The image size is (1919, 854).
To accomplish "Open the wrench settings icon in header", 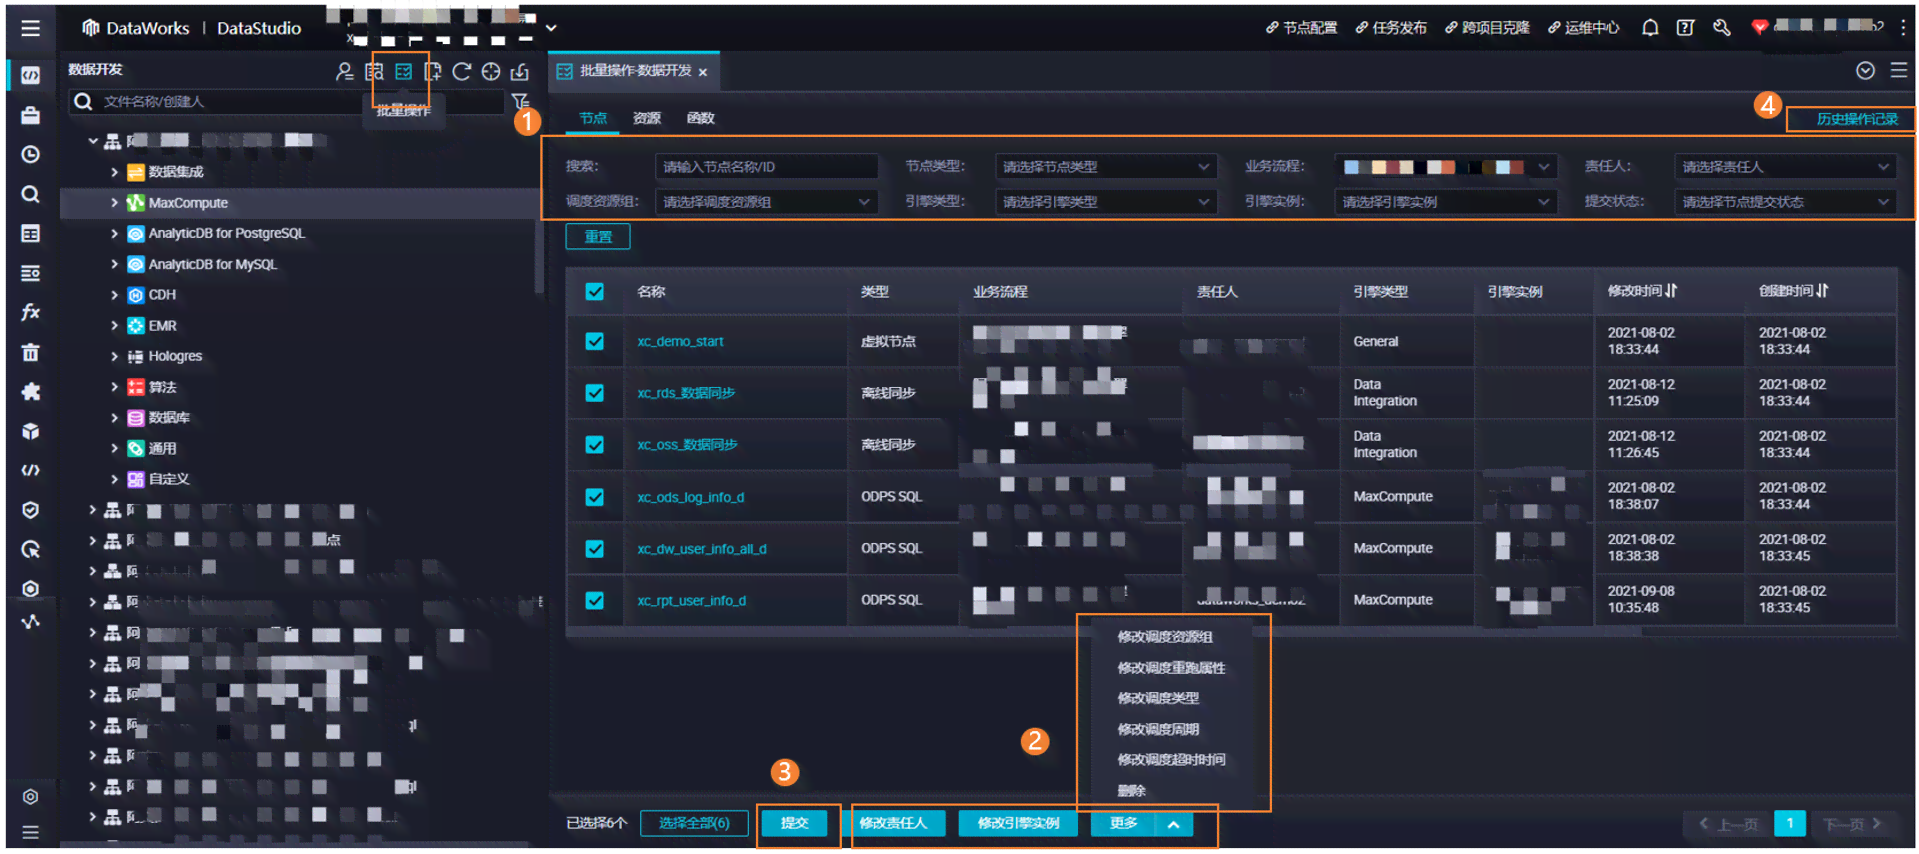I will 1721,28.
